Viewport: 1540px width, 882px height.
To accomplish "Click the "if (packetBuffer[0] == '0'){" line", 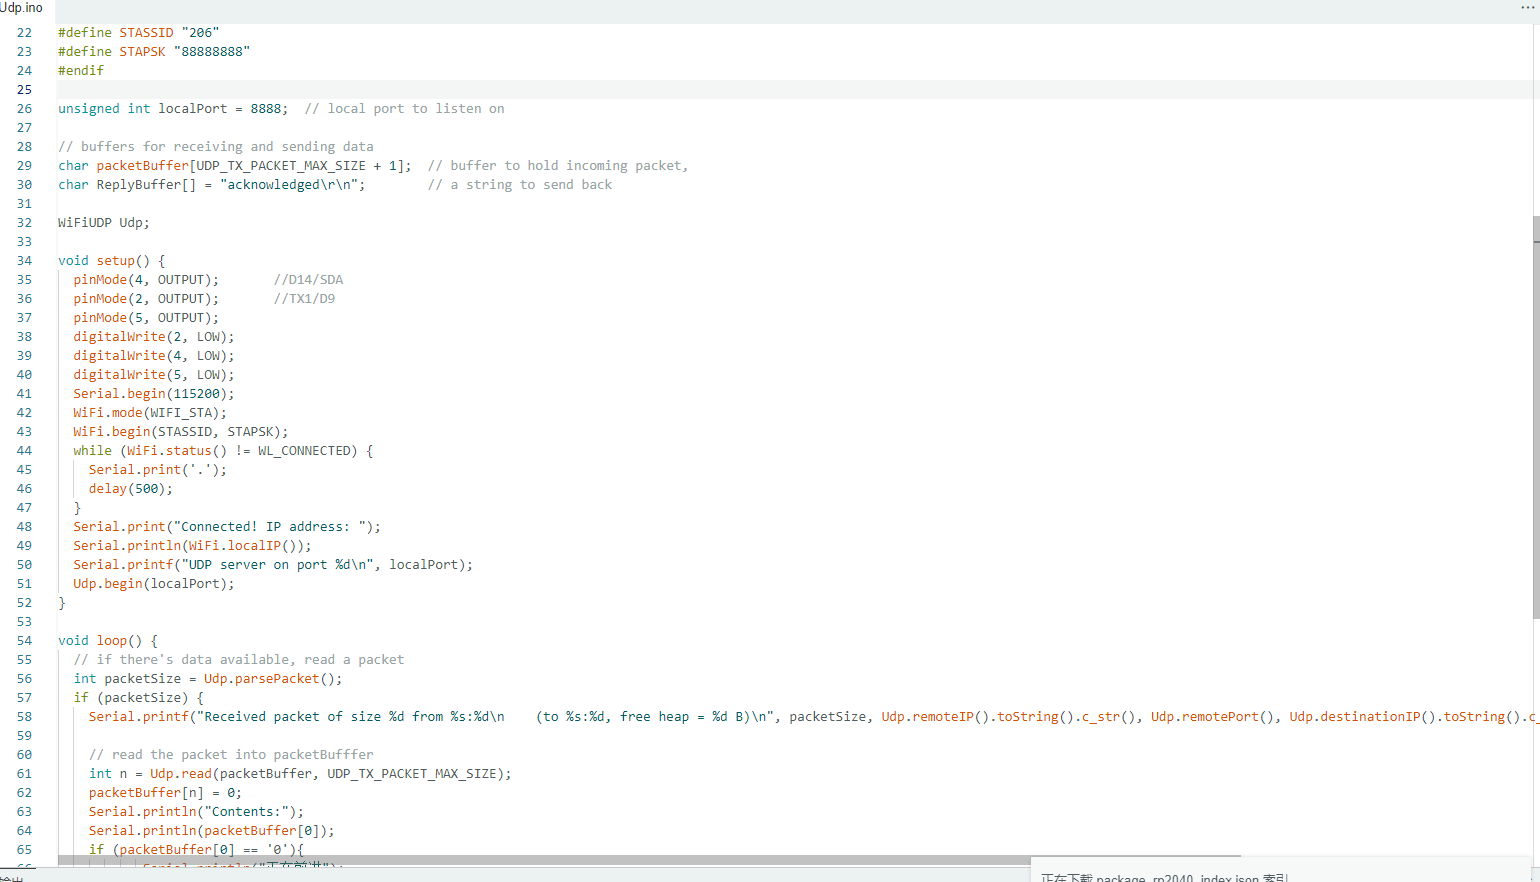I will (196, 849).
